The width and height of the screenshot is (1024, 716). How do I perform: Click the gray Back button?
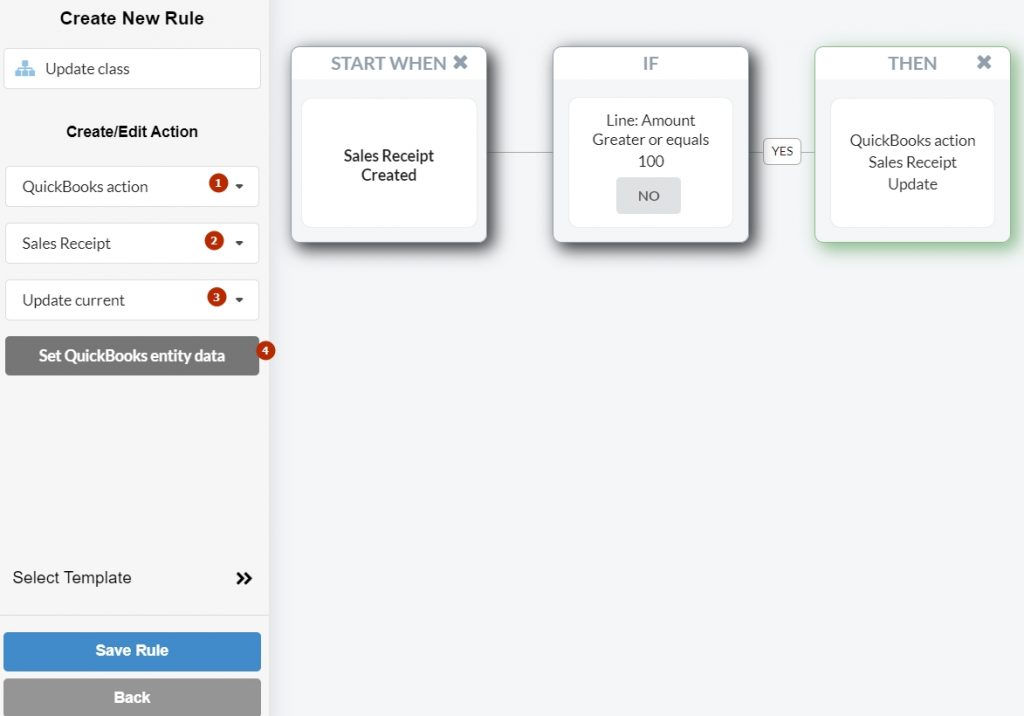(x=132, y=697)
